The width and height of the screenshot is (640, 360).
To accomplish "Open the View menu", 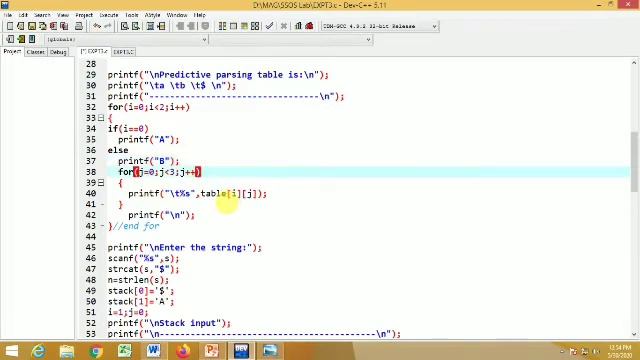I will [63, 15].
